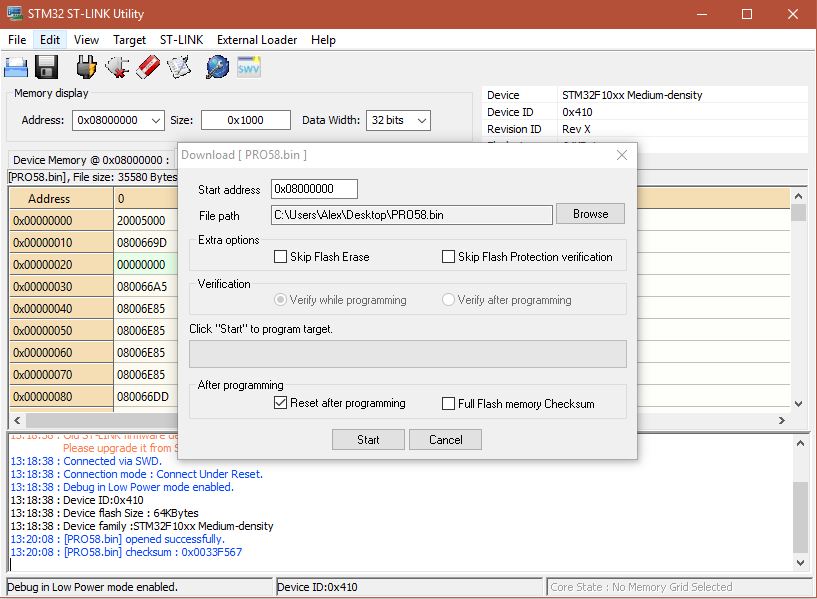
Task: Click memory cell value 080066A5
Action: (141, 286)
